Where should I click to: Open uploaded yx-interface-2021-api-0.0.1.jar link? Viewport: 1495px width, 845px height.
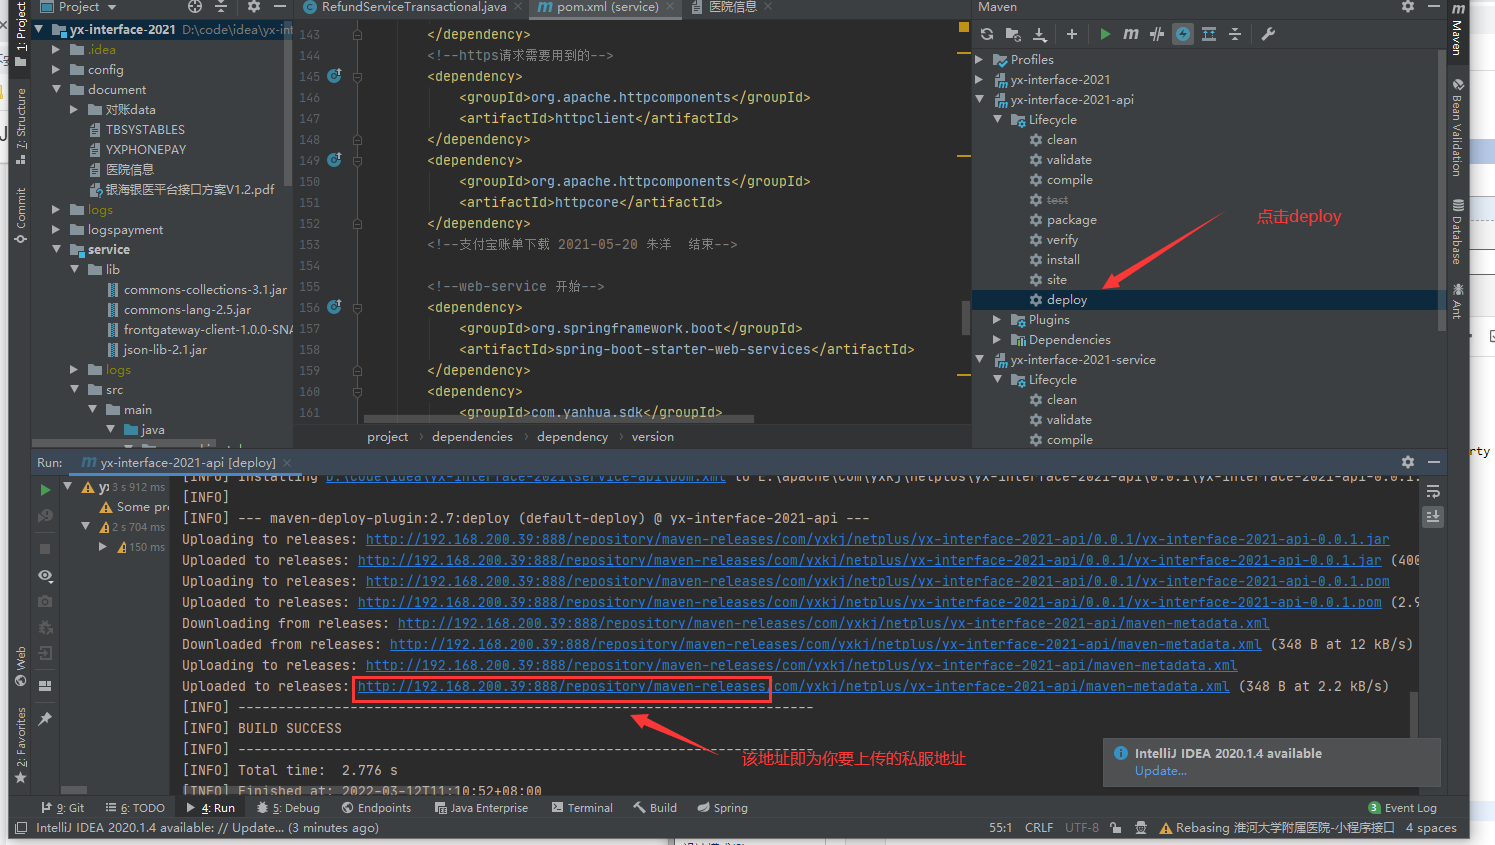(x=869, y=560)
